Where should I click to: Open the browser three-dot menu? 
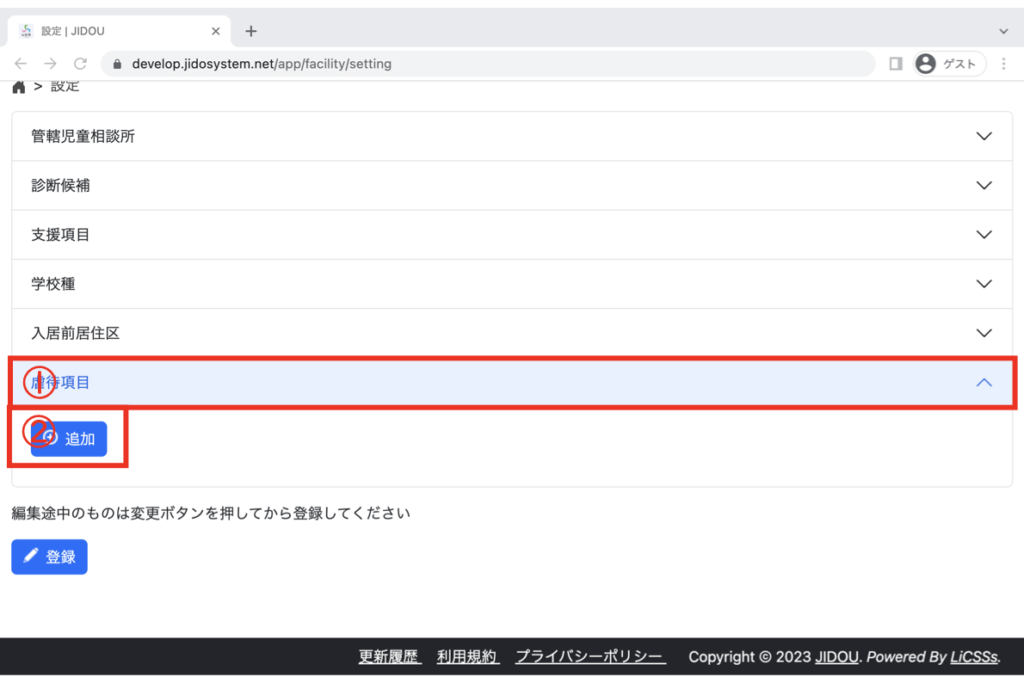point(1003,63)
